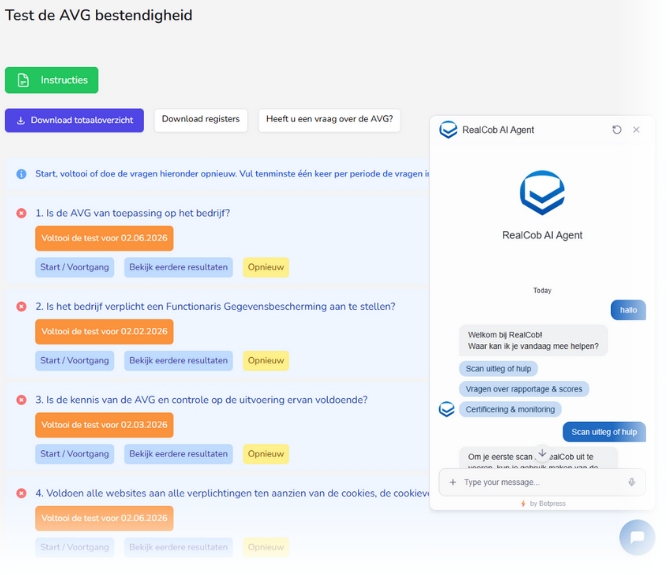Close the RealCob AI Agent chat window
670x575 pixels.
coord(636,130)
